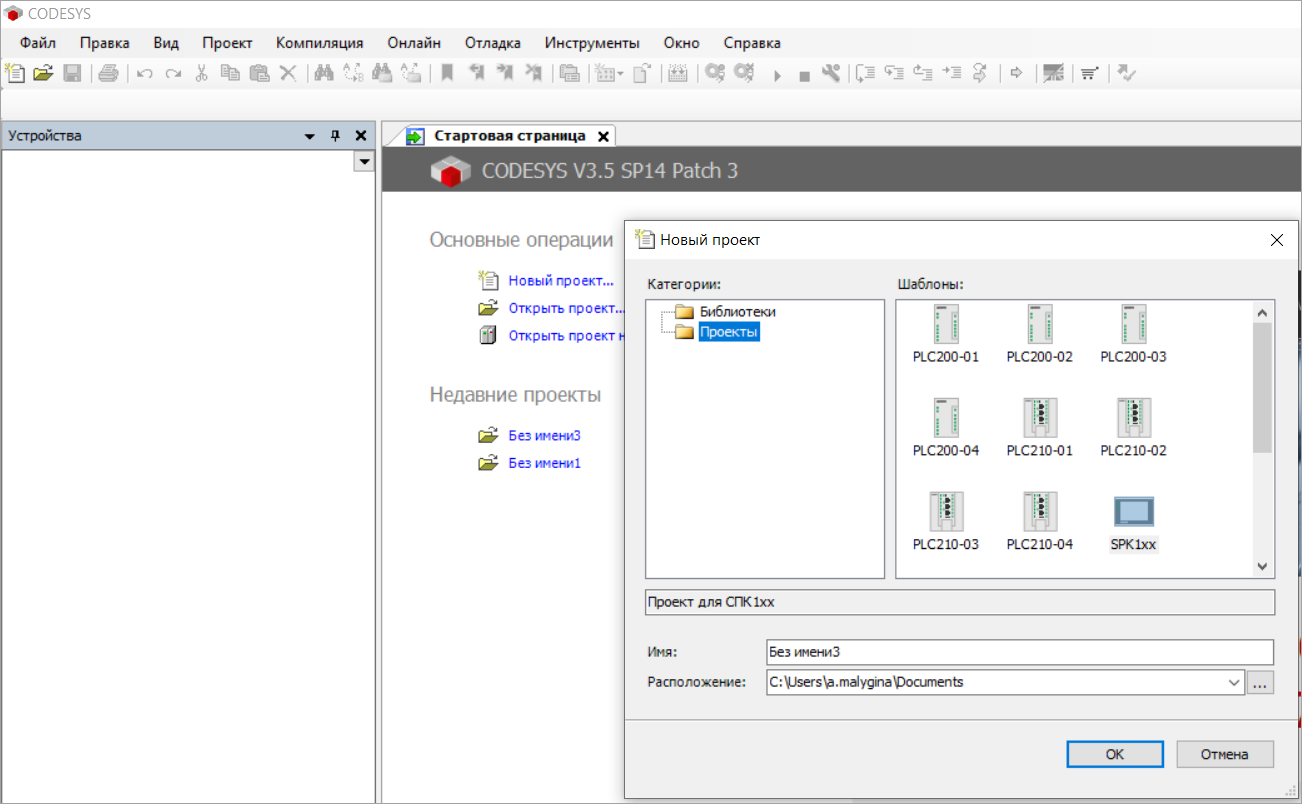This screenshot has width=1302, height=804.
Task: Click the New Project toolbar icon
Action: click(x=15, y=73)
